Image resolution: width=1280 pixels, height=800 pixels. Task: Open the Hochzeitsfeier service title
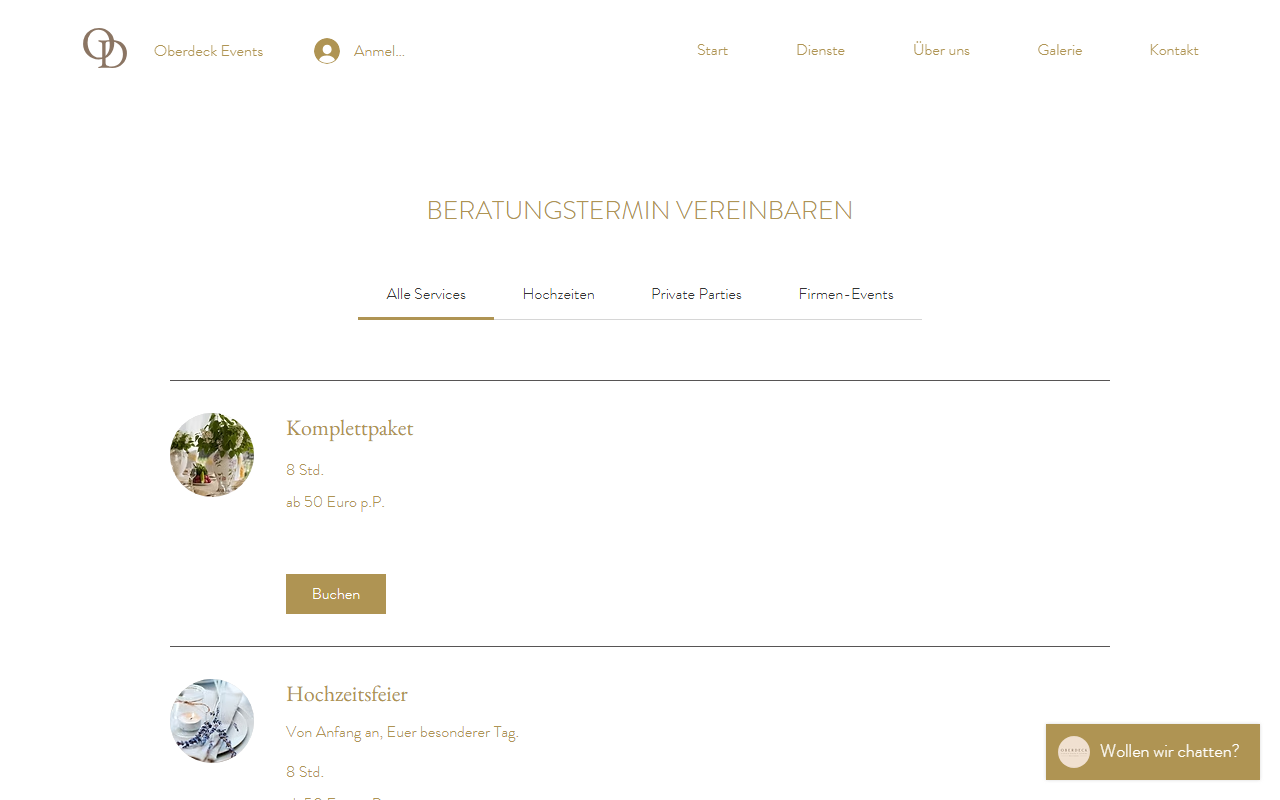click(347, 694)
